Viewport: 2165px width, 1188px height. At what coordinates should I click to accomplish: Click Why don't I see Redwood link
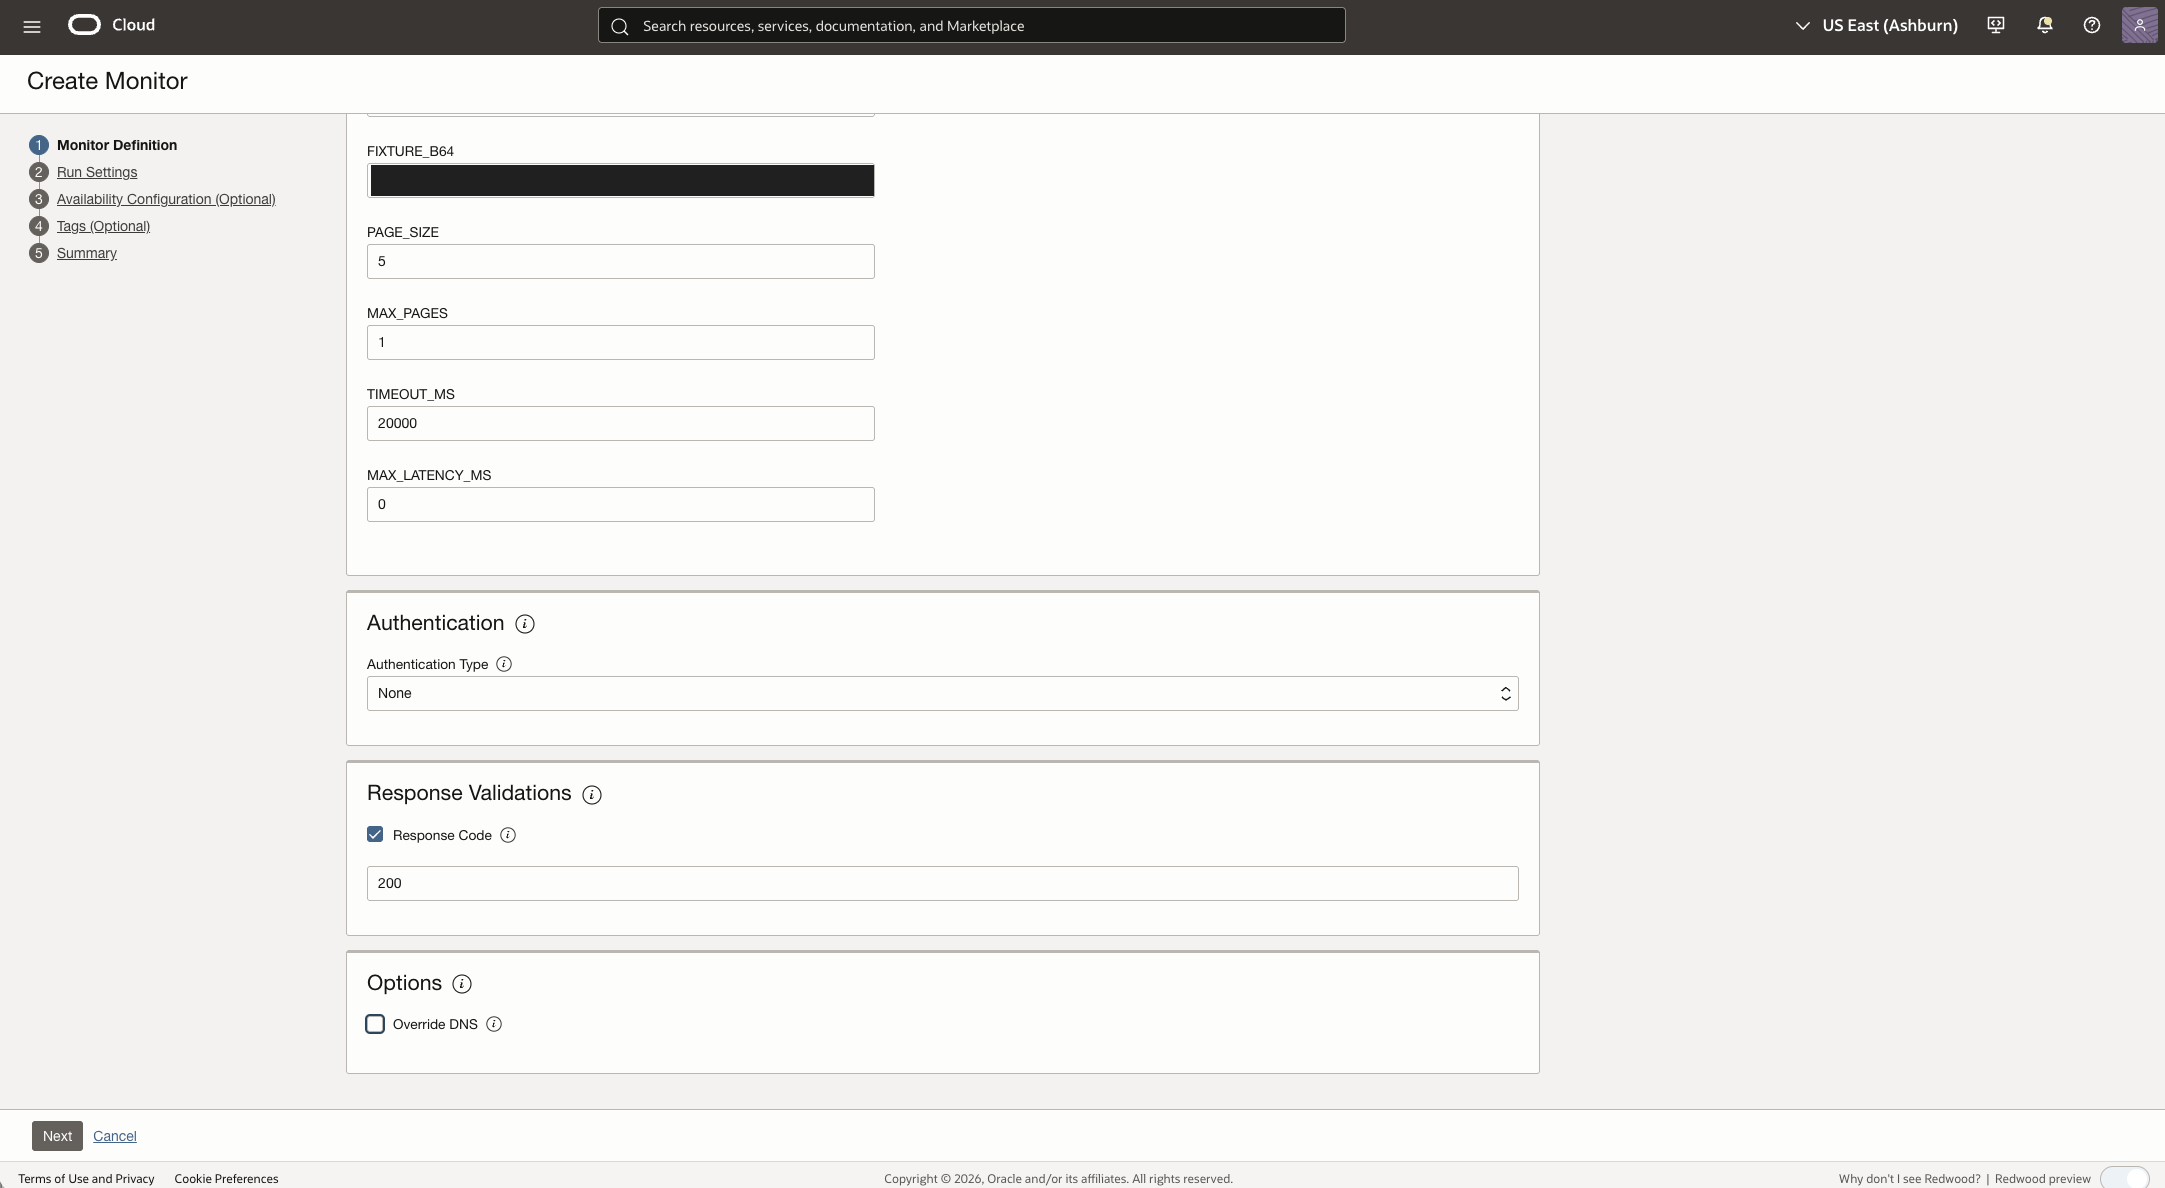1909,1179
